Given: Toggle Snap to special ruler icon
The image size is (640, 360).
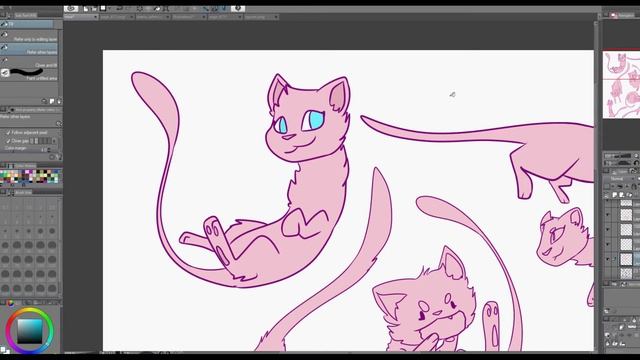Looking at the screenshot, I should pos(215,9).
